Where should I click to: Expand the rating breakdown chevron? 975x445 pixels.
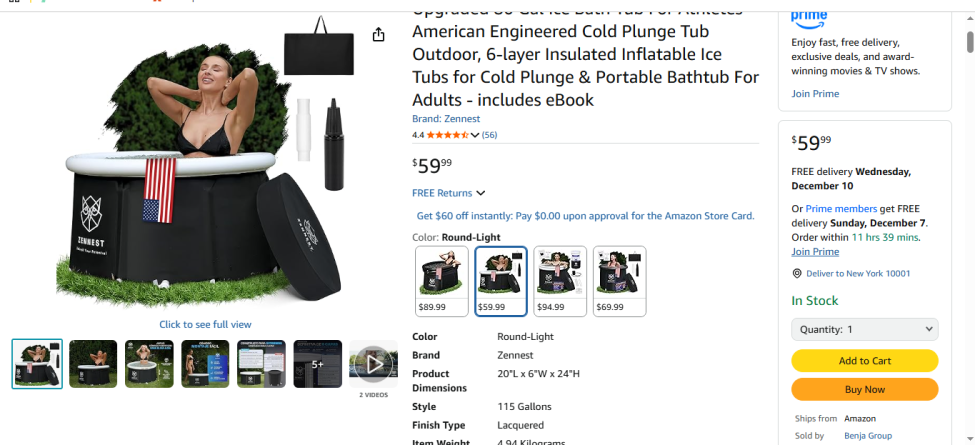coord(475,136)
